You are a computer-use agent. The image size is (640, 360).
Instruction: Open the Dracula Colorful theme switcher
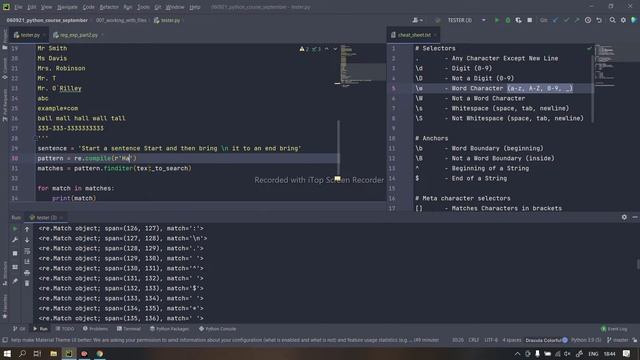coord(546,340)
